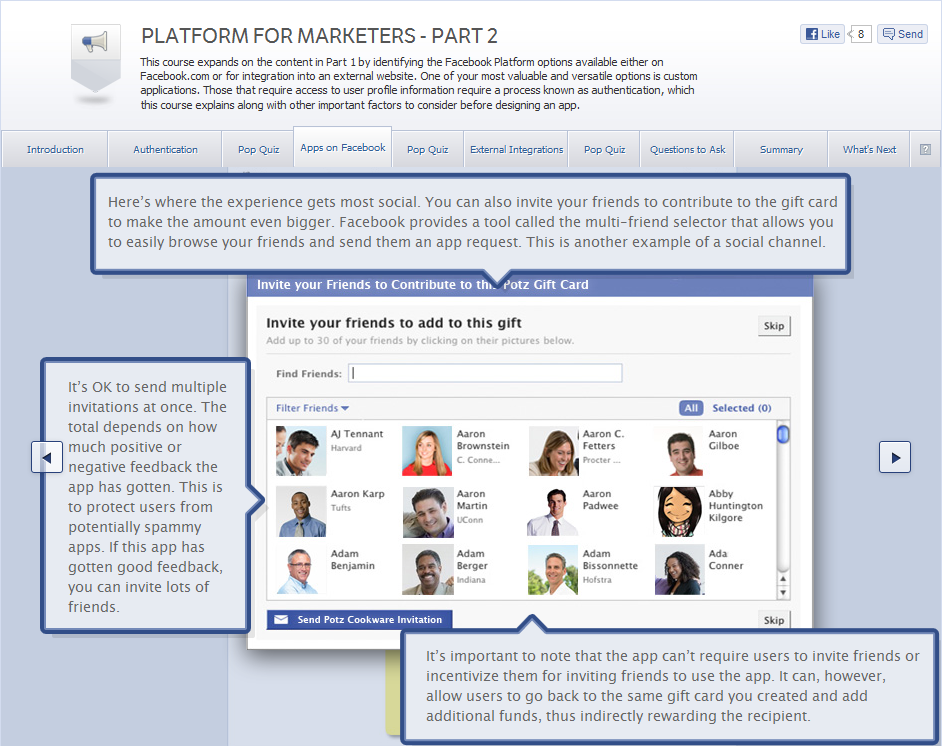Switch to the Authentication tab
942x746 pixels.
tap(165, 149)
